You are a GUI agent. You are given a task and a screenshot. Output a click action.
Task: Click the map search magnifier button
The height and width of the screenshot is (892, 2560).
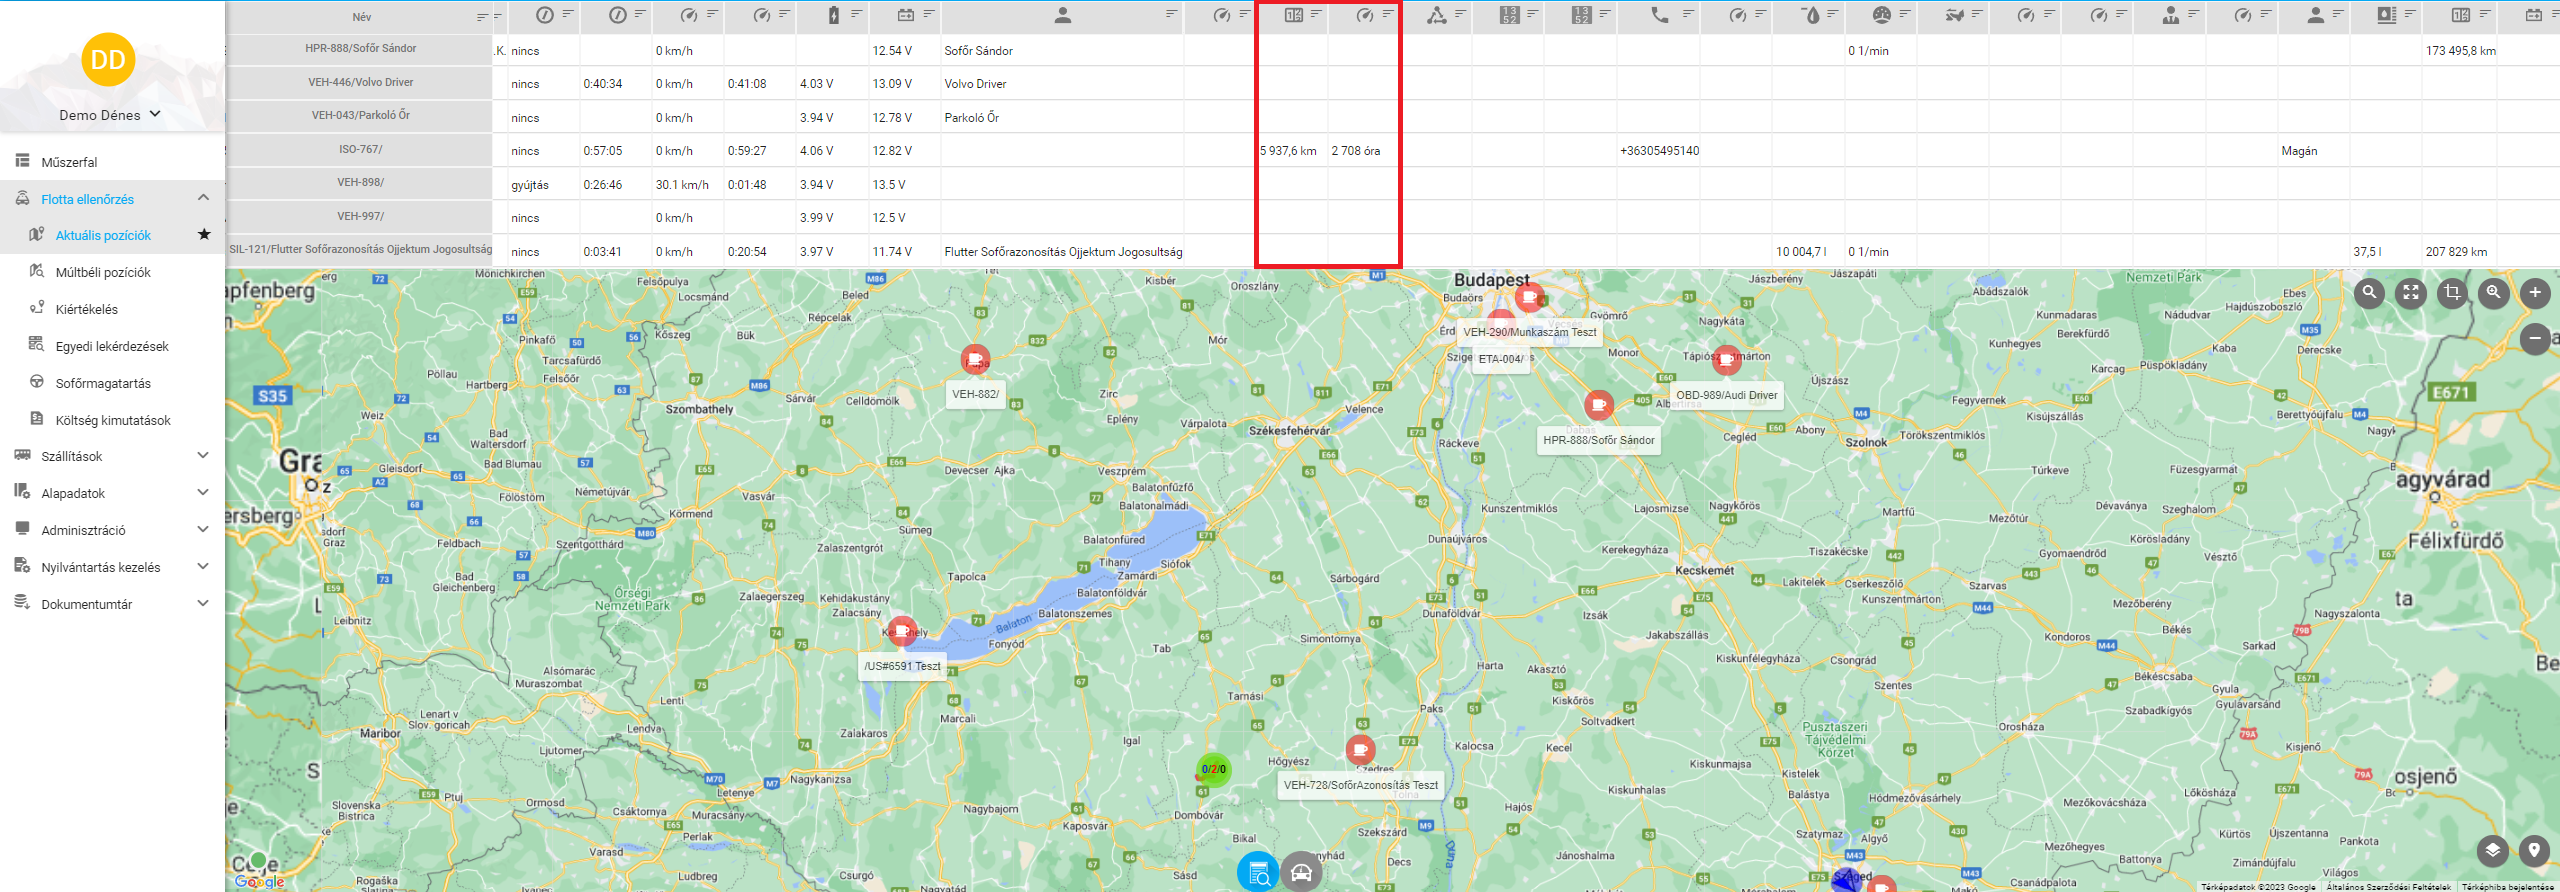click(2369, 293)
